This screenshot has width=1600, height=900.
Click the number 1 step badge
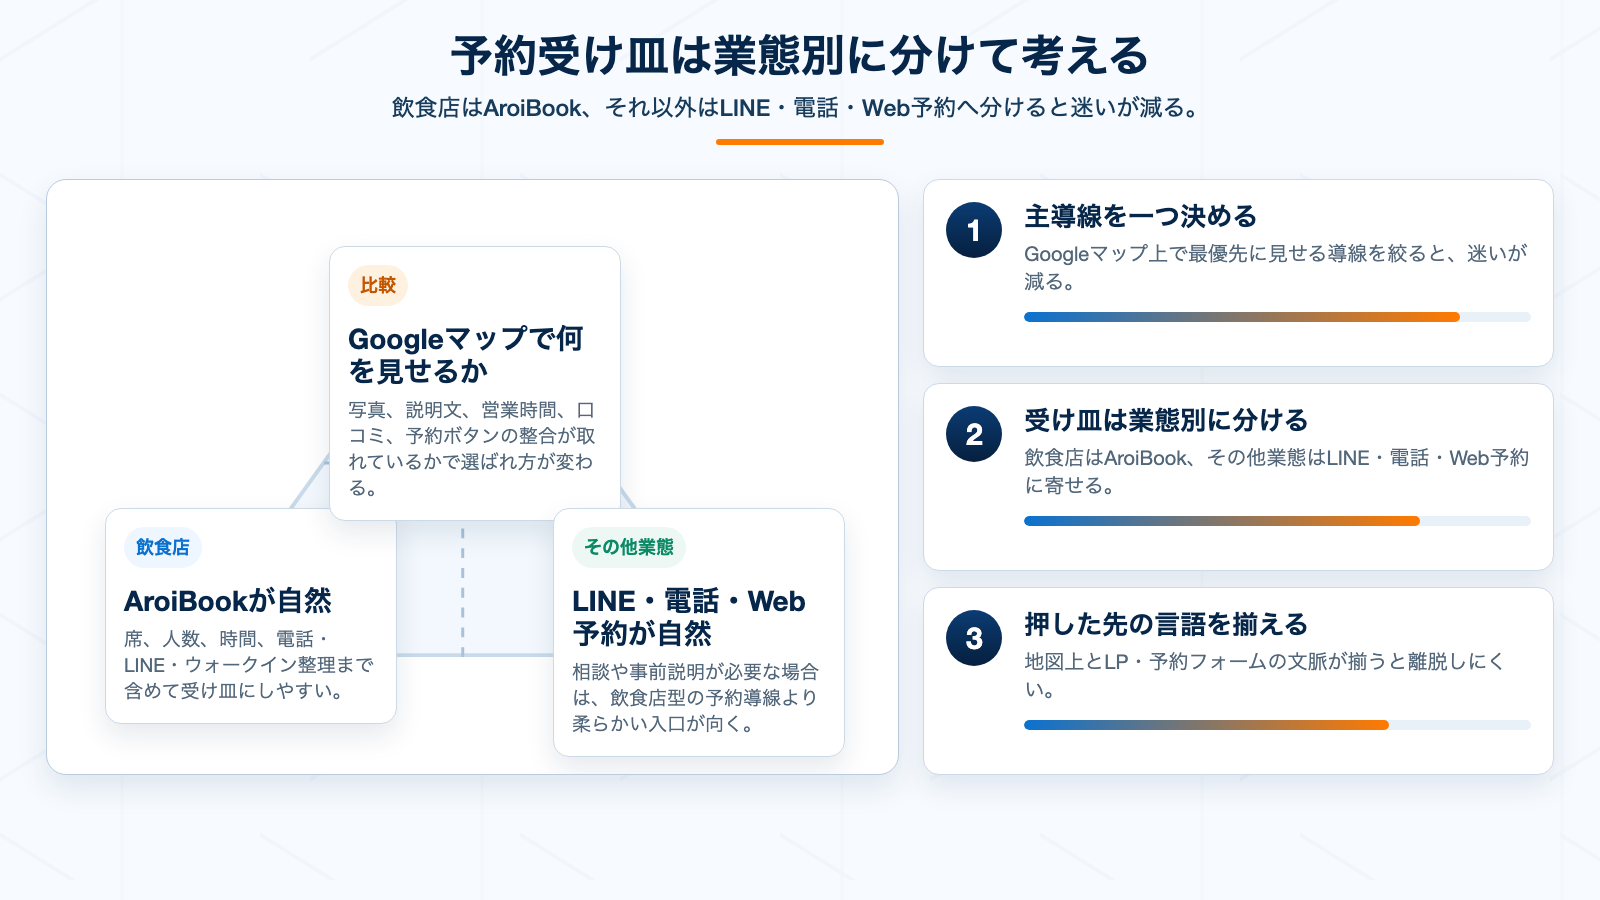click(974, 230)
